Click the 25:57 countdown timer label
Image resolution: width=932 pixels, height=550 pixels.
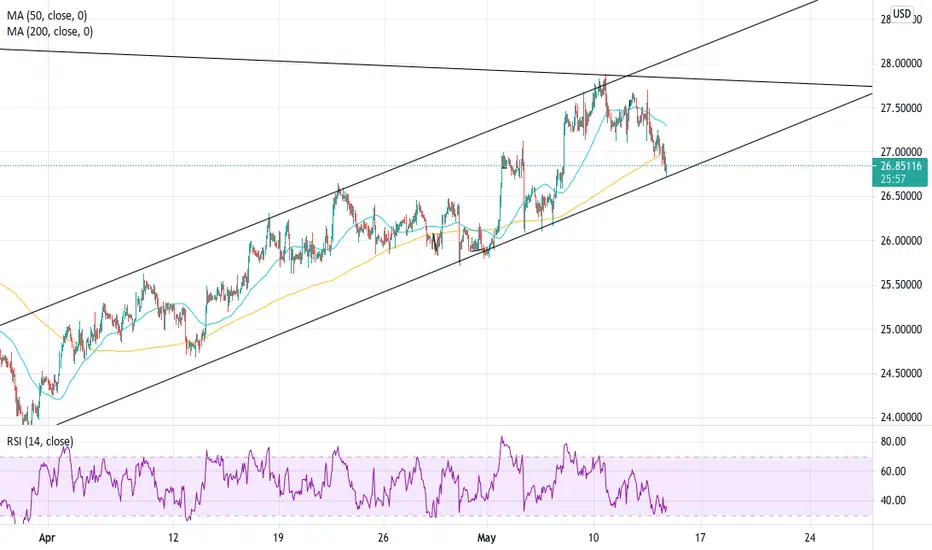[x=893, y=179]
